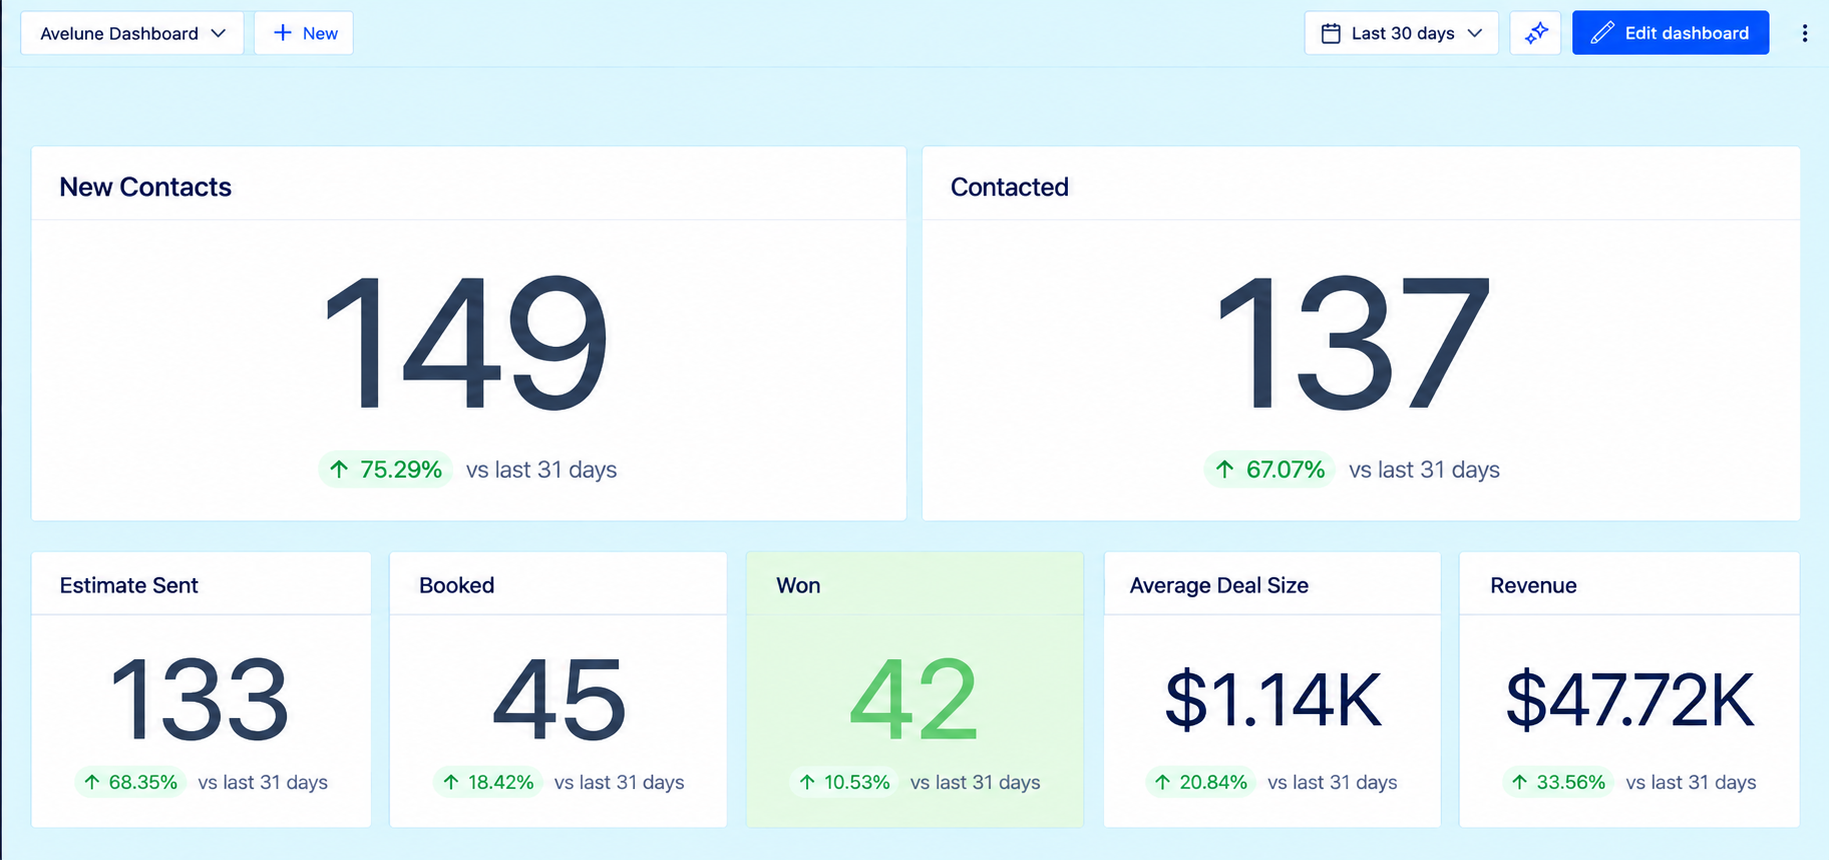This screenshot has width=1829, height=860.
Task: Open the three-dot more options menu
Action: (x=1805, y=33)
